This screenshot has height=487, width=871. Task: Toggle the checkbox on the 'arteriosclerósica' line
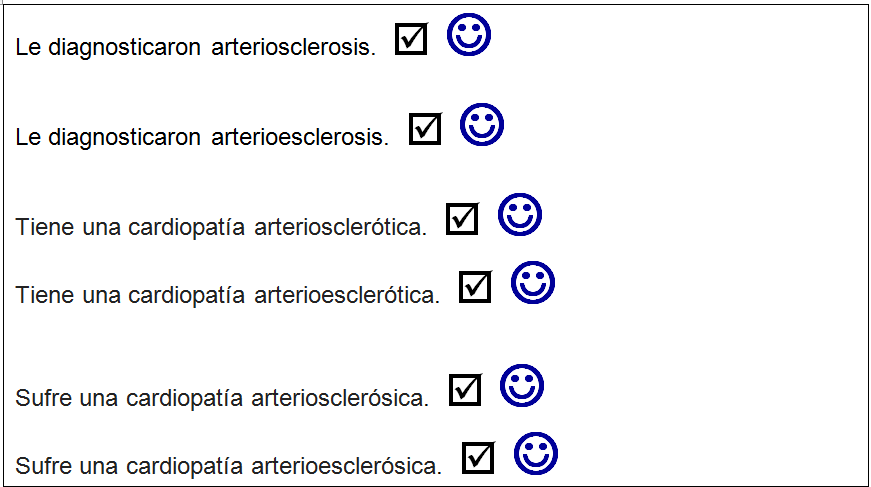[x=465, y=389]
